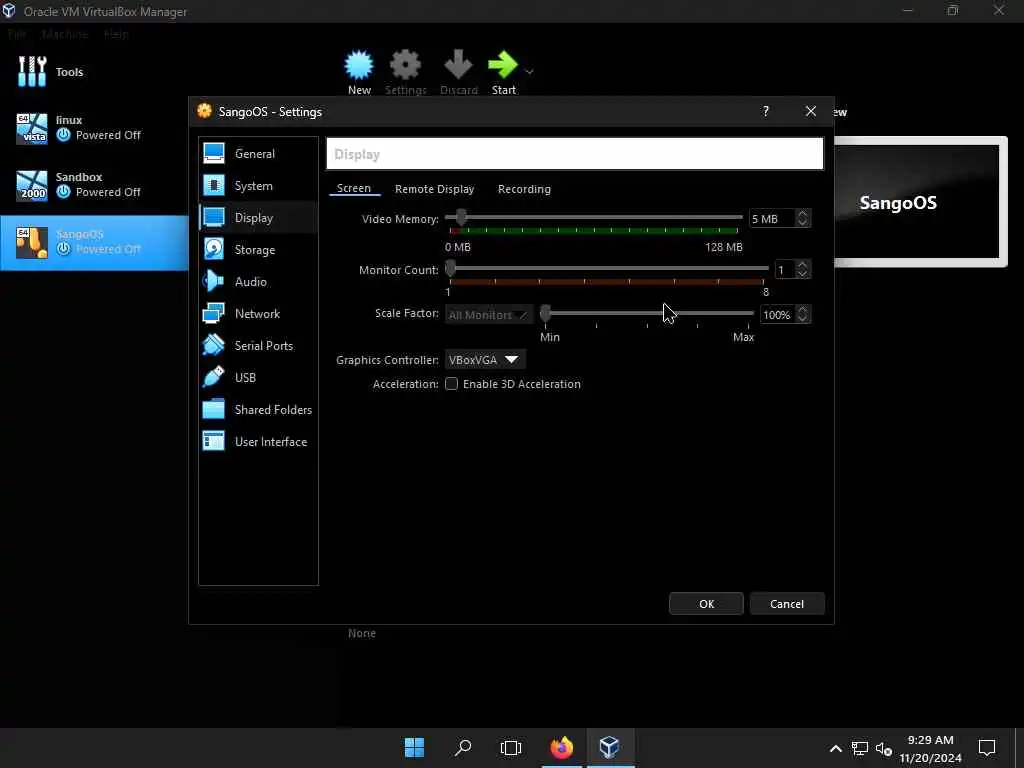Click the network tray icon
The height and width of the screenshot is (768, 1024).
tap(859, 748)
